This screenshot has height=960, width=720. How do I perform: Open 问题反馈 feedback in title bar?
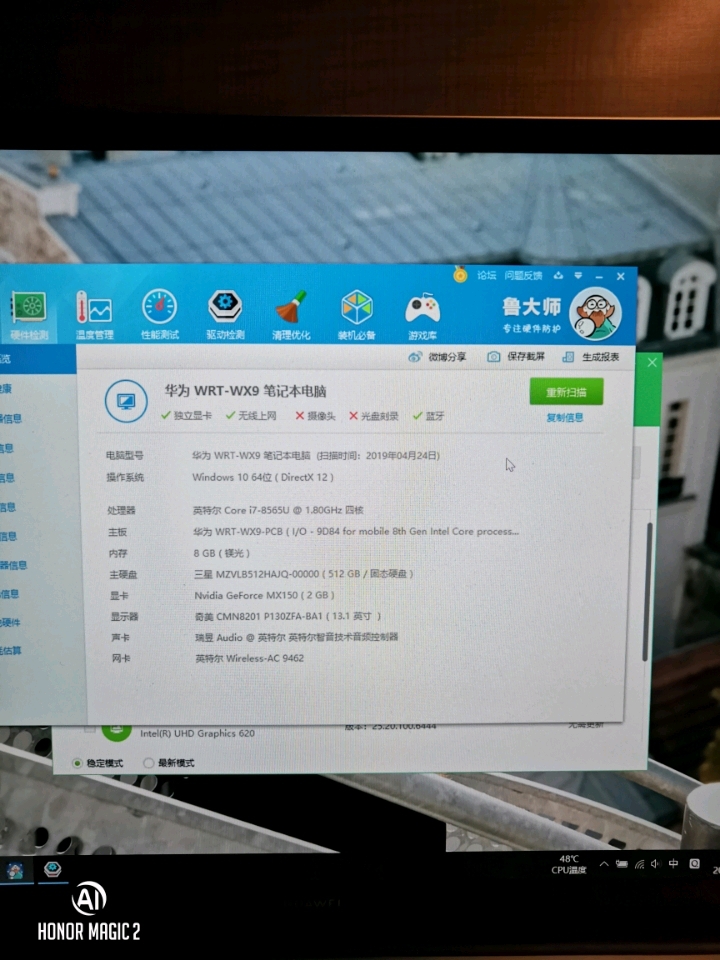point(523,275)
